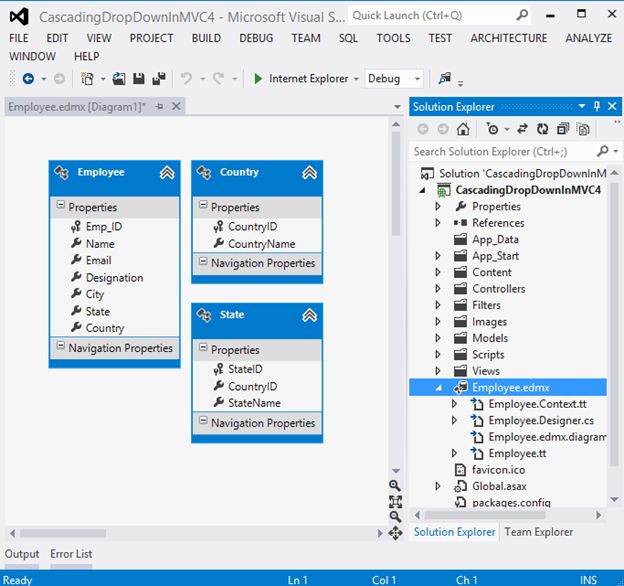
Task: Toggle Solution Explorer auto-hide pin
Action: (597, 106)
